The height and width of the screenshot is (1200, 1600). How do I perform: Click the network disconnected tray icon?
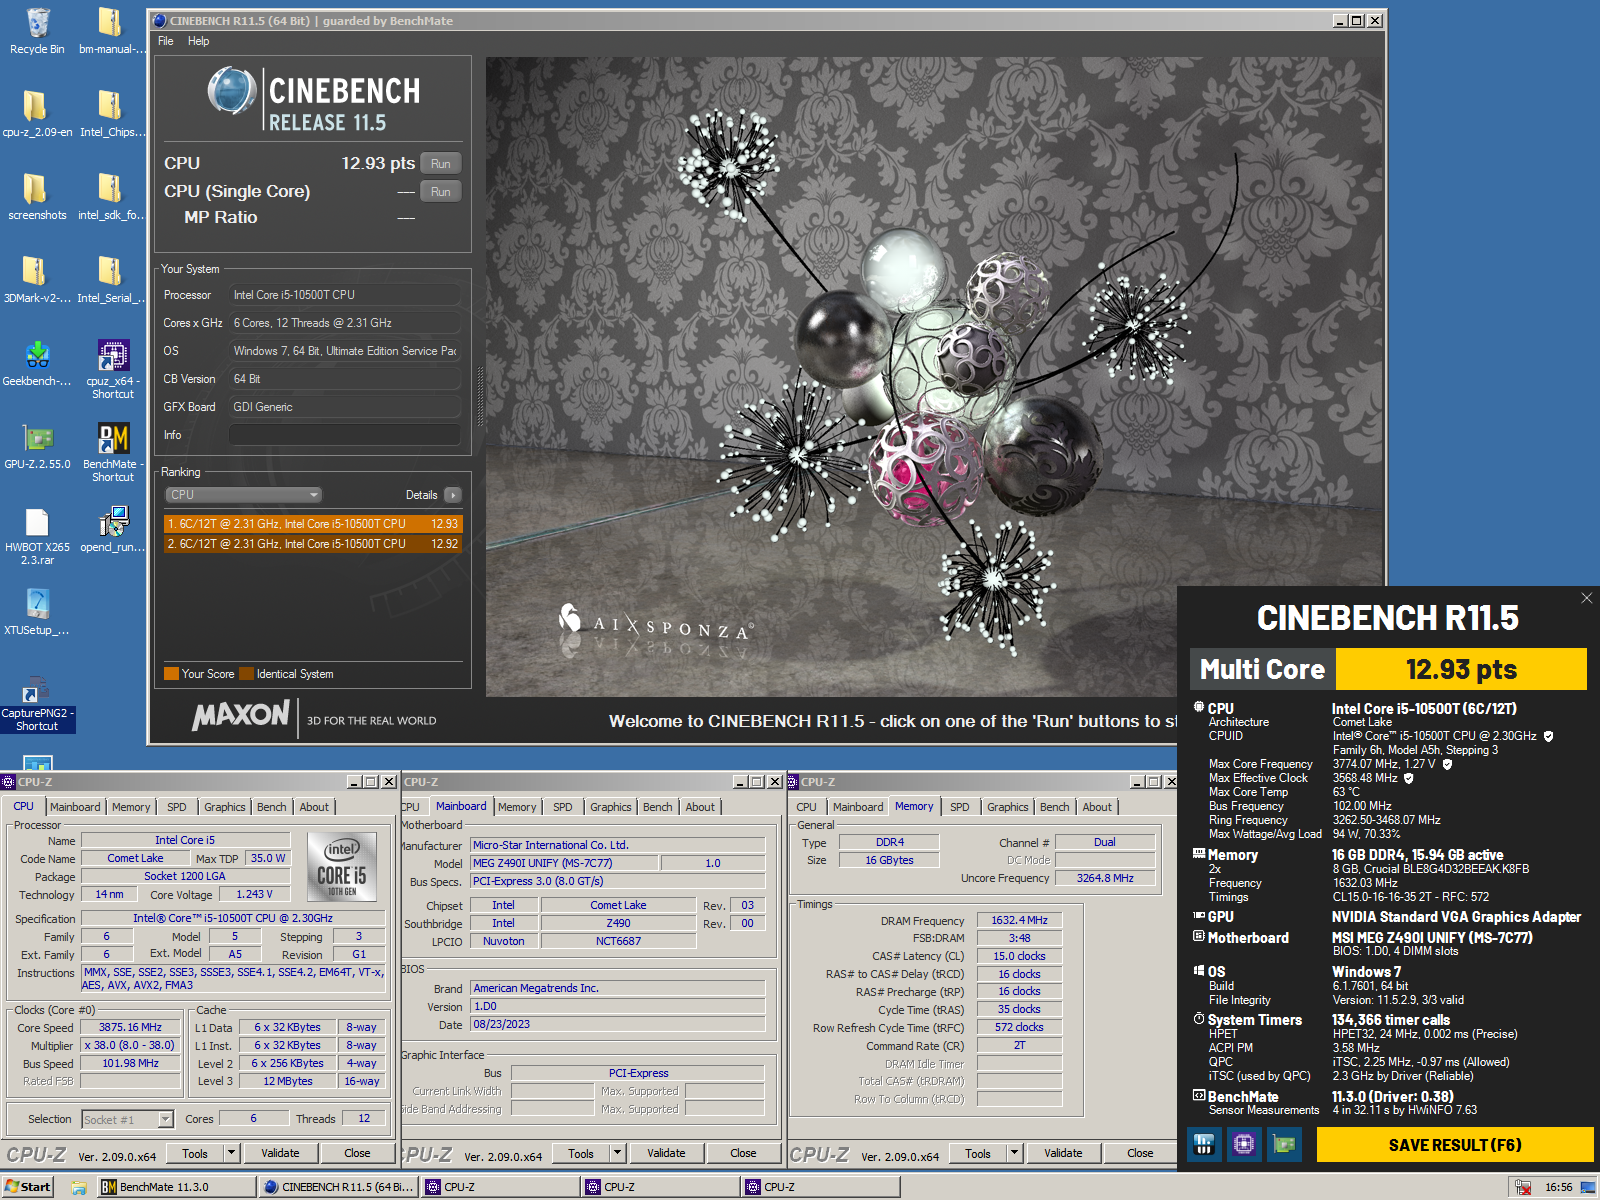point(1523,1187)
